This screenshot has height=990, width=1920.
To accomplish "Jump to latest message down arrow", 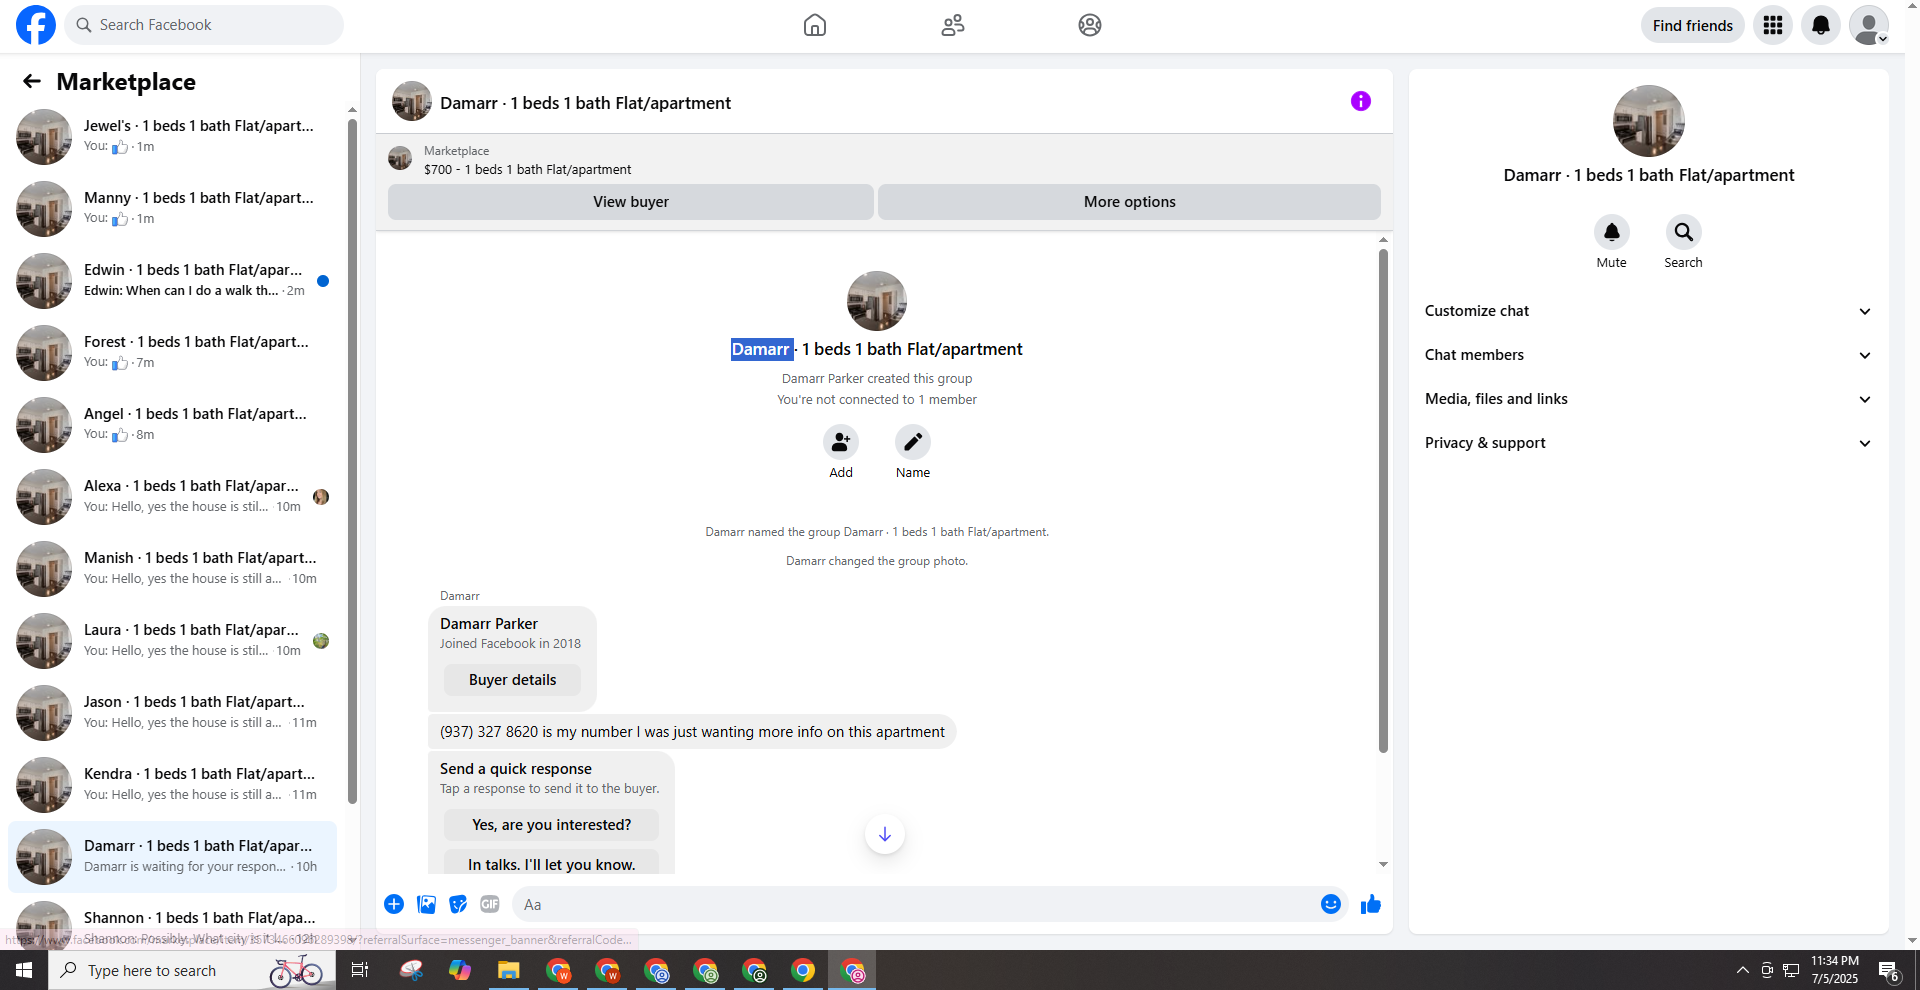I will coord(885,834).
